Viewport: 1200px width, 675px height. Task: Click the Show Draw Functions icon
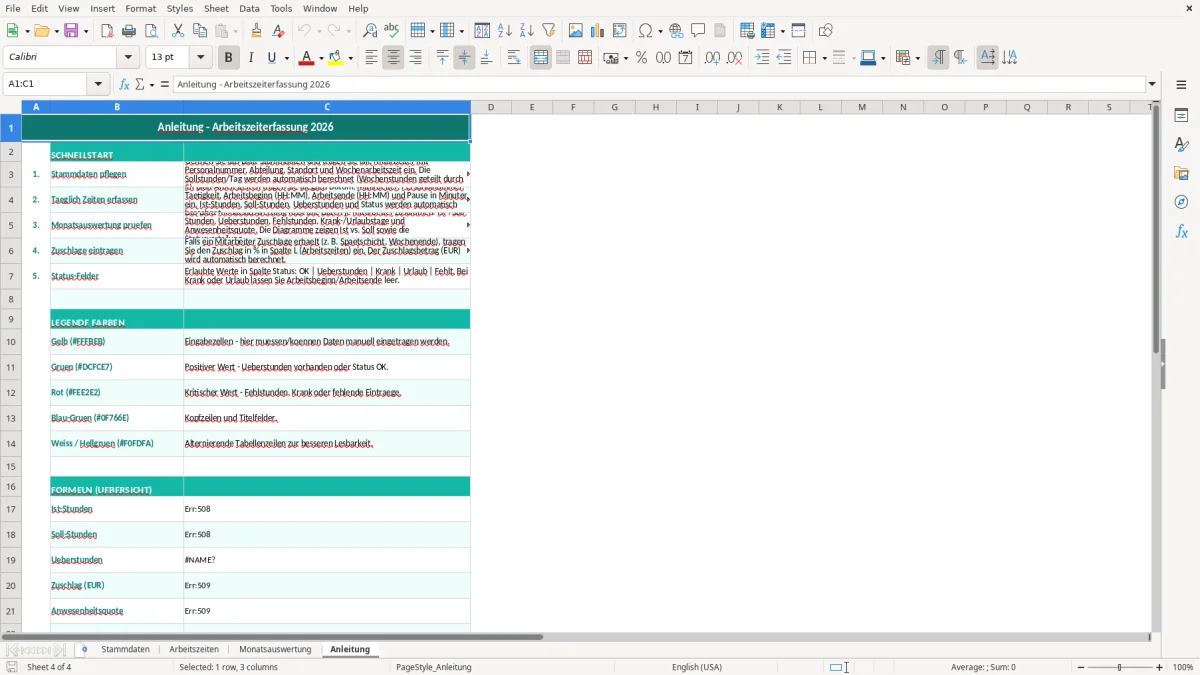pos(826,31)
